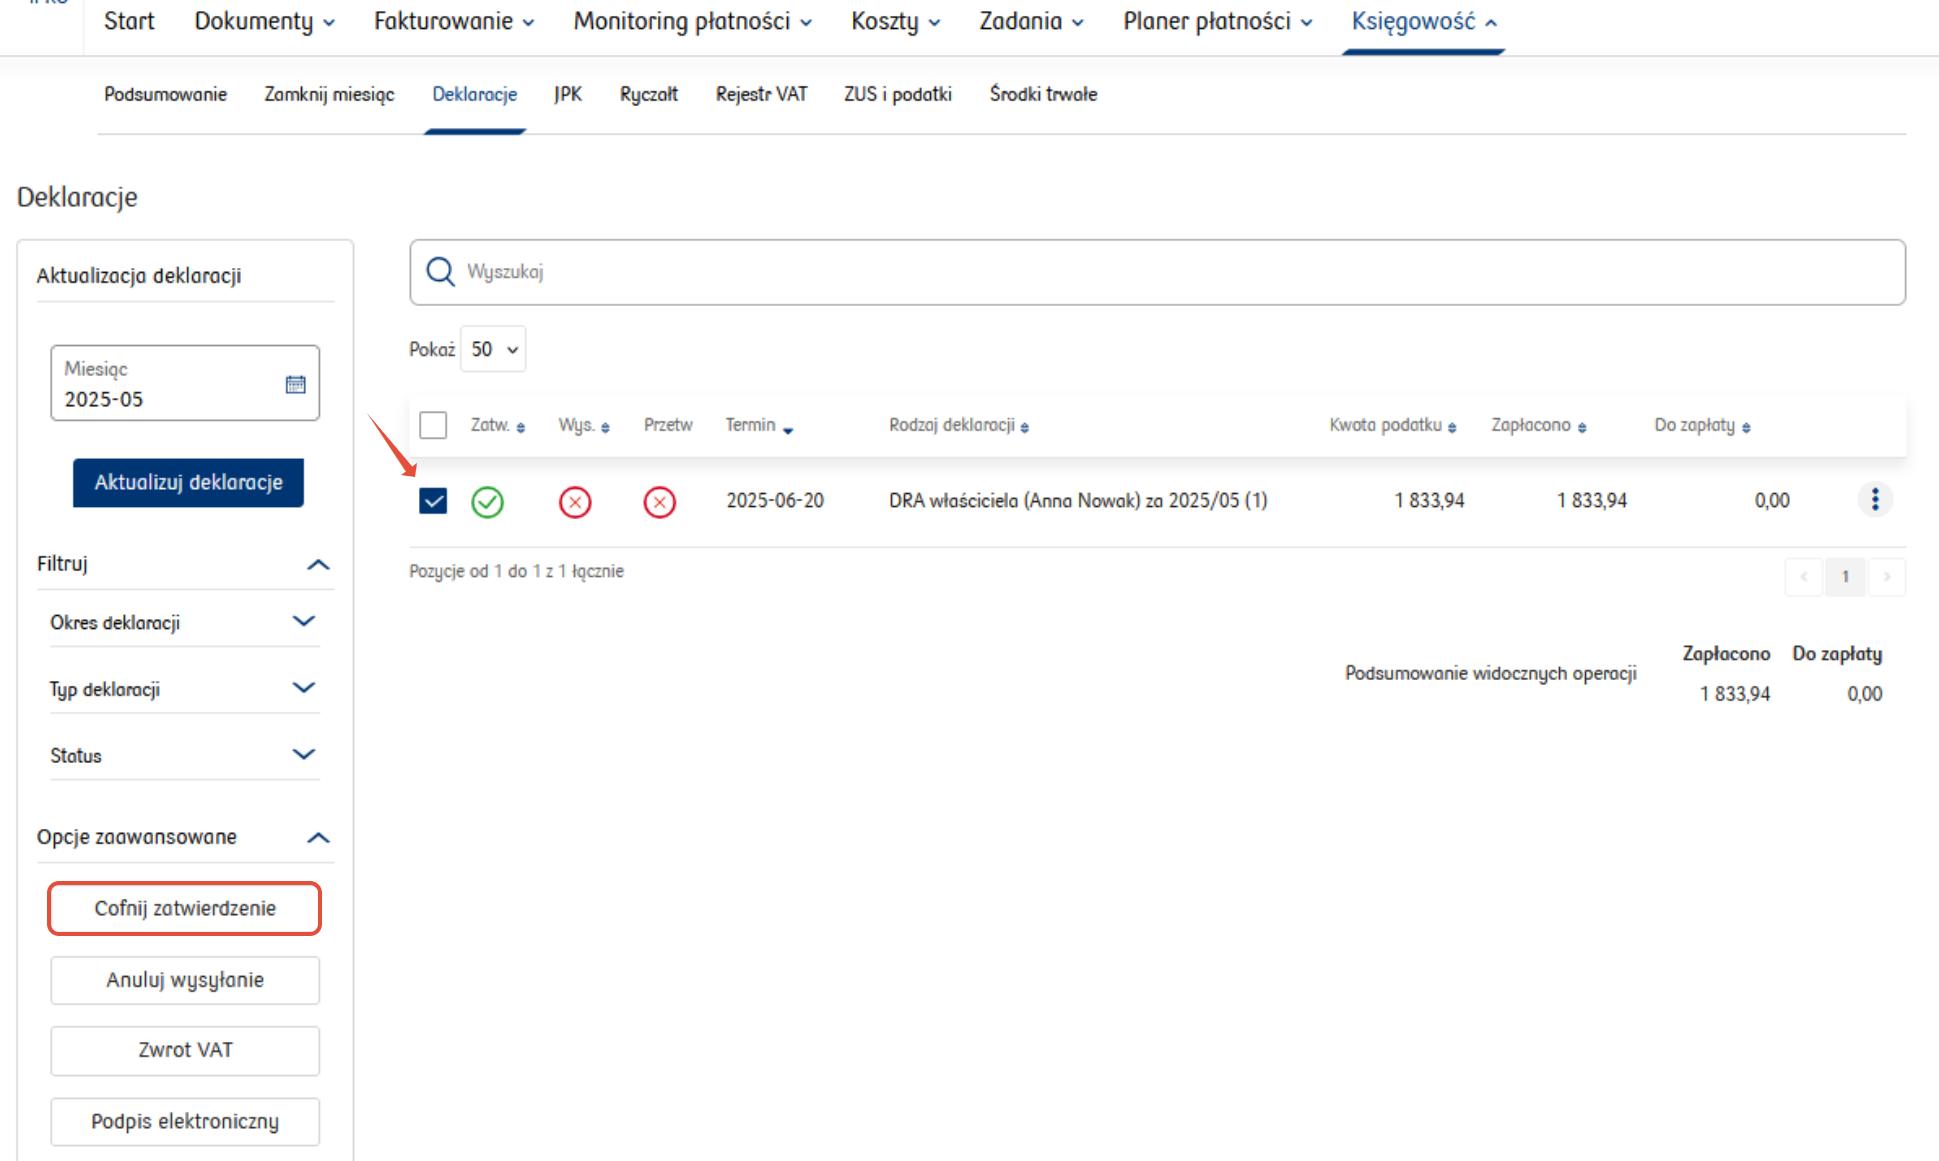Click the Aktualizuj deklaracje button
Screen dimensions: 1939x1161
[188, 482]
